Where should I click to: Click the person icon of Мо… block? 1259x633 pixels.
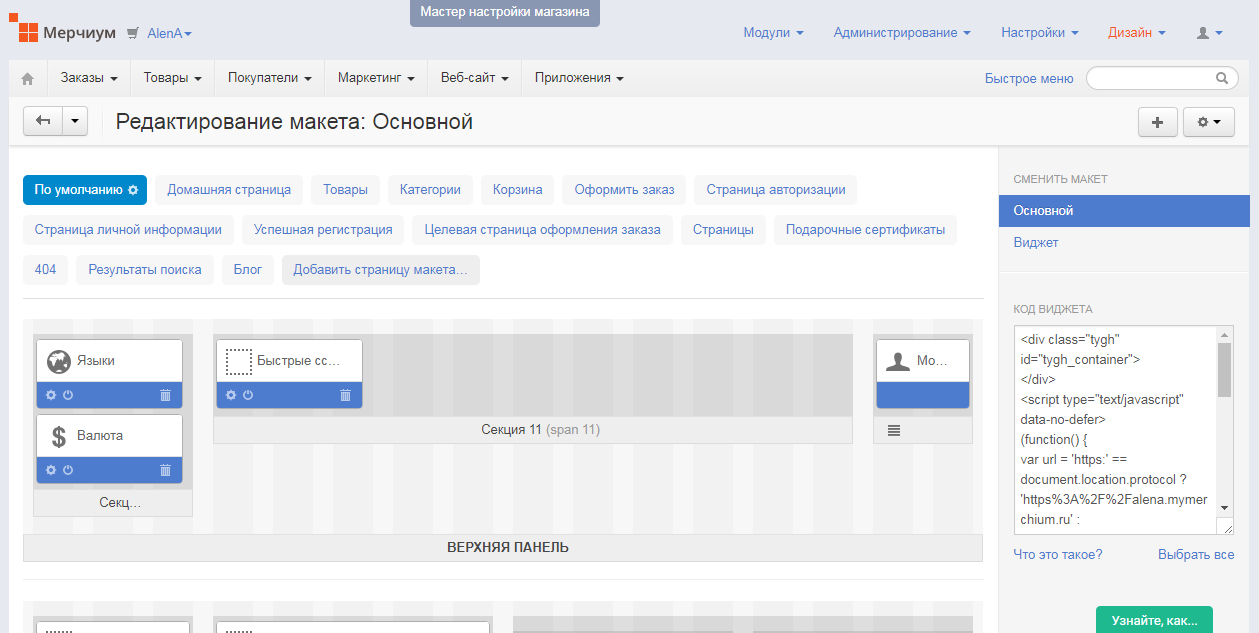[898, 361]
